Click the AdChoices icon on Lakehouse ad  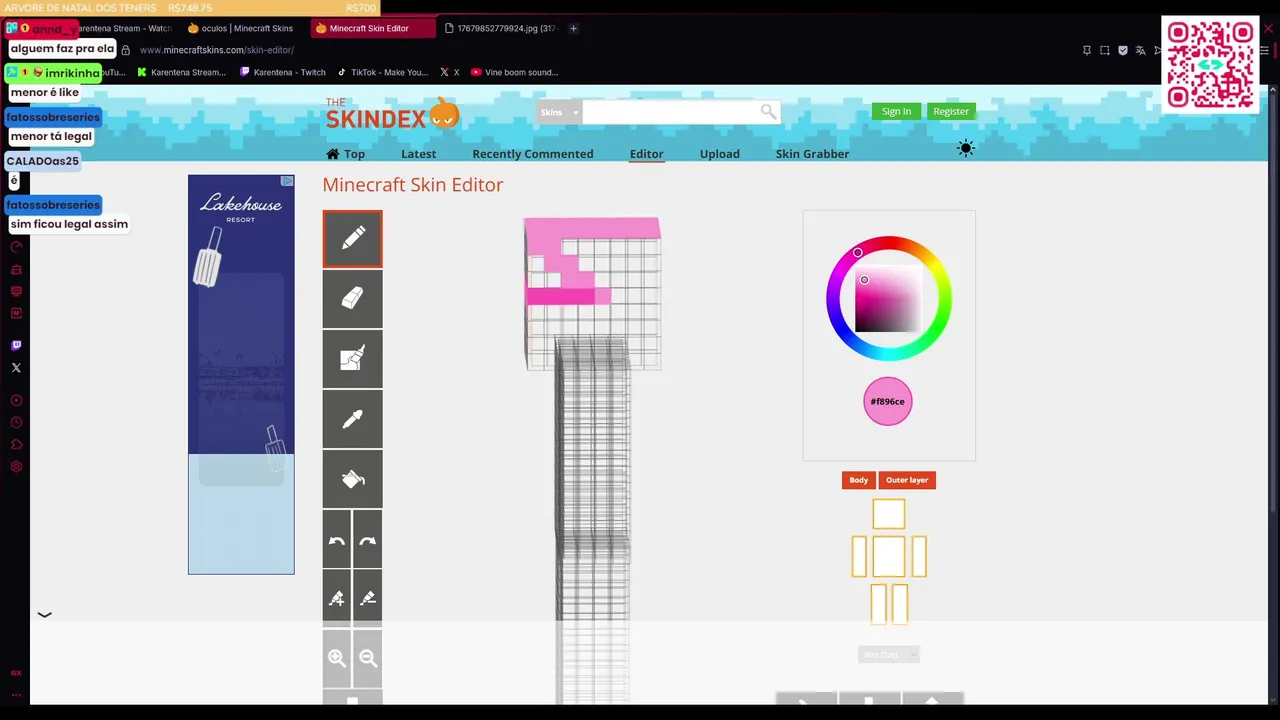point(287,181)
